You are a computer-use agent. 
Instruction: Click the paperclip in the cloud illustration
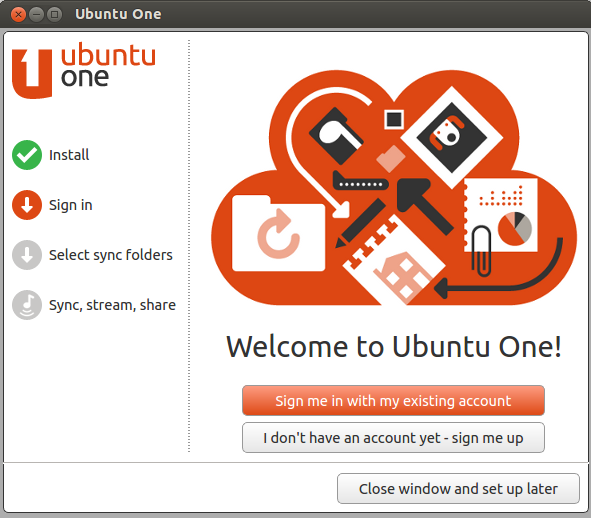pos(481,251)
